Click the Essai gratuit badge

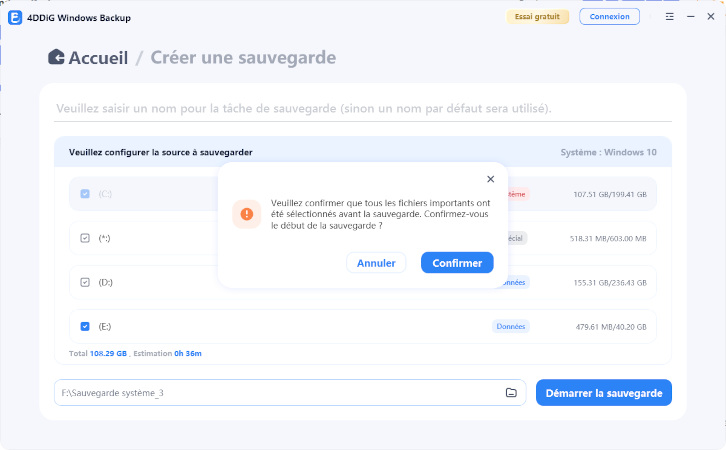[539, 17]
